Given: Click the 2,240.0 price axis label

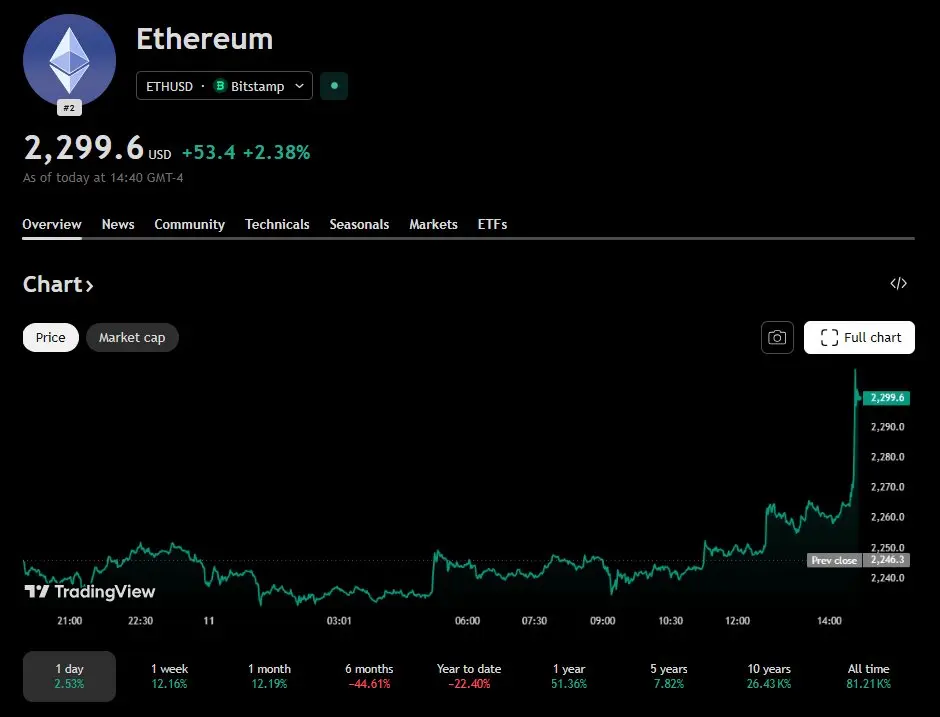Looking at the screenshot, I should click(887, 578).
